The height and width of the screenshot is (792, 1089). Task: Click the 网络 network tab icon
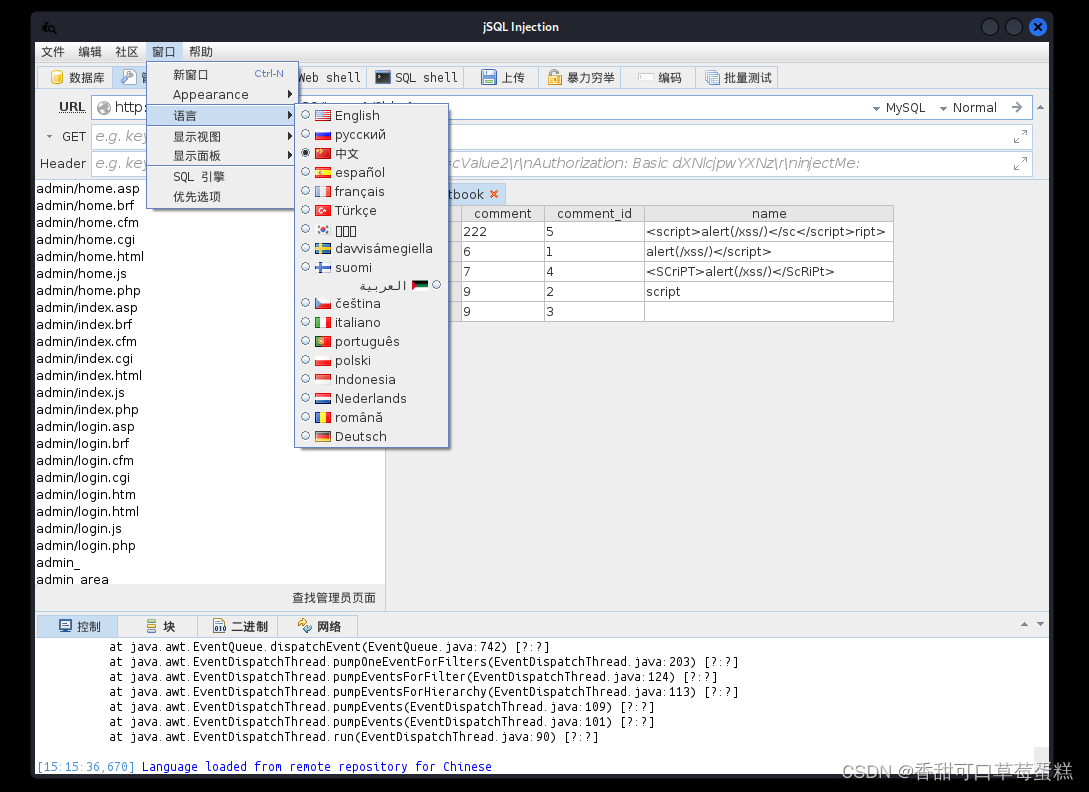tap(304, 625)
